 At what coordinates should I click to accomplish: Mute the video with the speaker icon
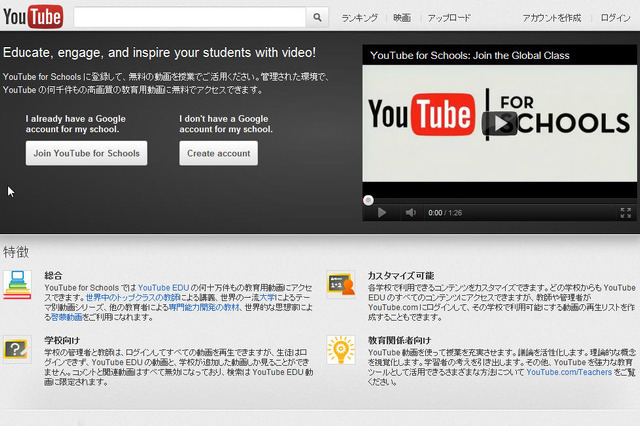410,213
